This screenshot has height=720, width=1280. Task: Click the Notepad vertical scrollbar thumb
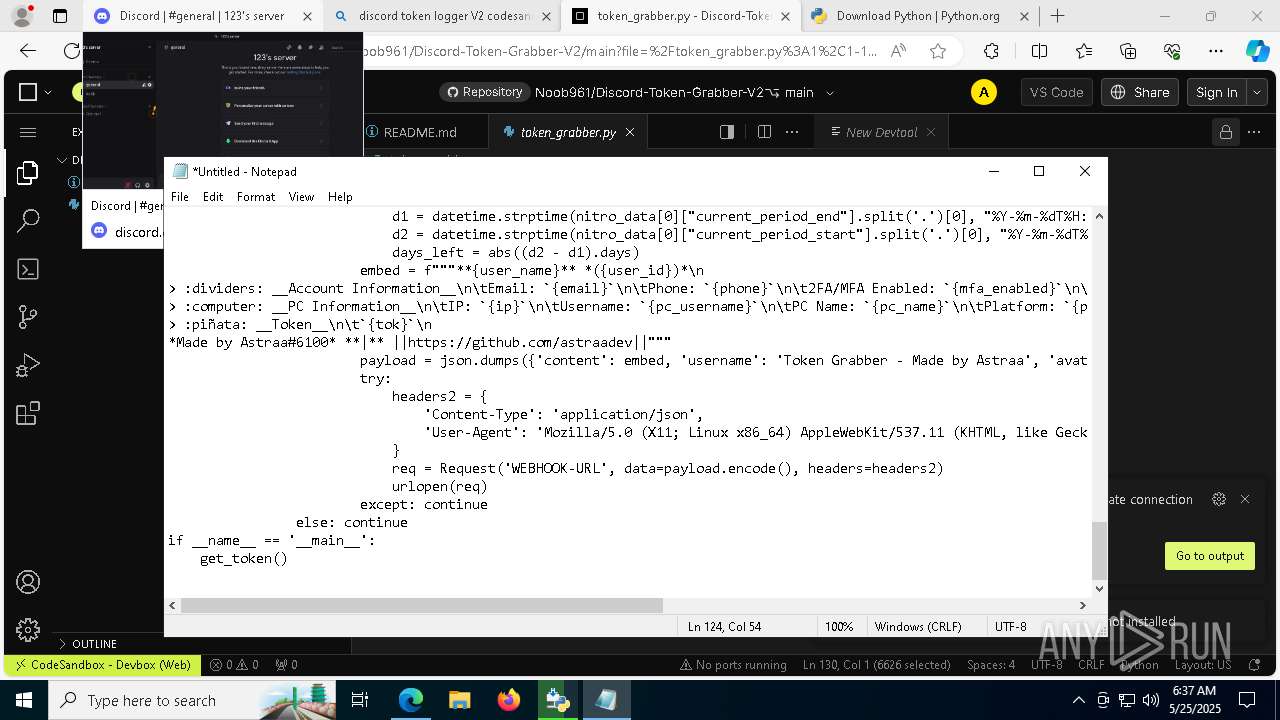1099,550
